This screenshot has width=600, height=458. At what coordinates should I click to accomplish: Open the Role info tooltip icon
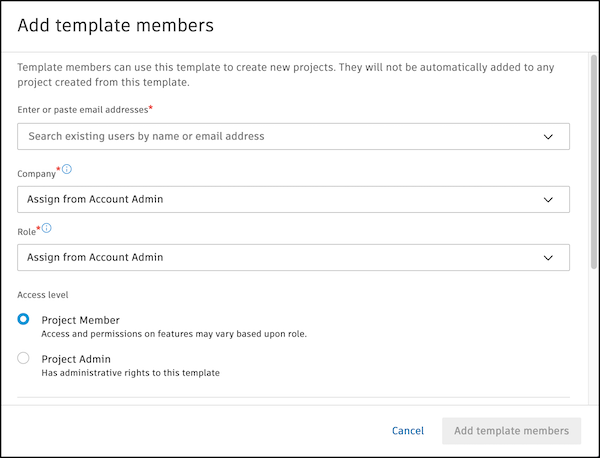pyautogui.click(x=46, y=228)
